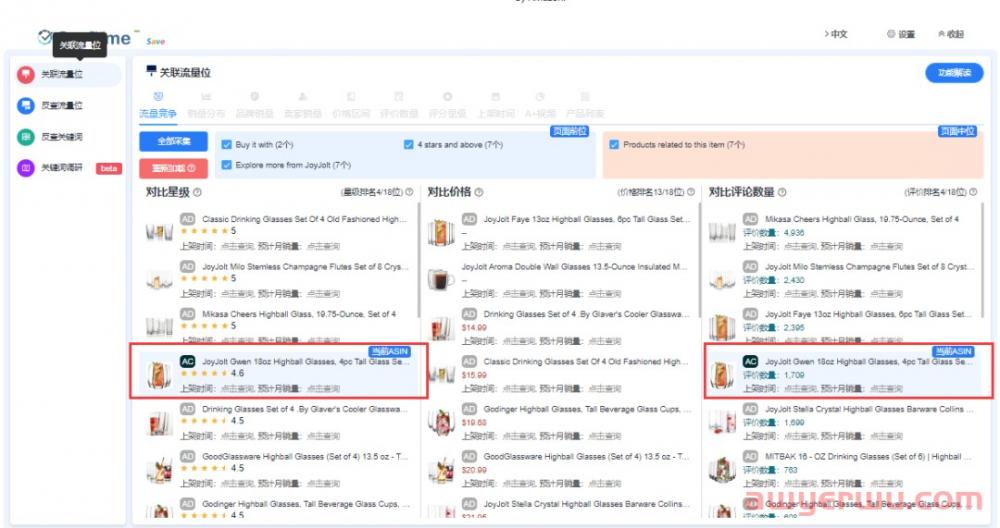
Task: Uncheck the 4 stars and above (7个) checkbox
Action: pos(409,145)
